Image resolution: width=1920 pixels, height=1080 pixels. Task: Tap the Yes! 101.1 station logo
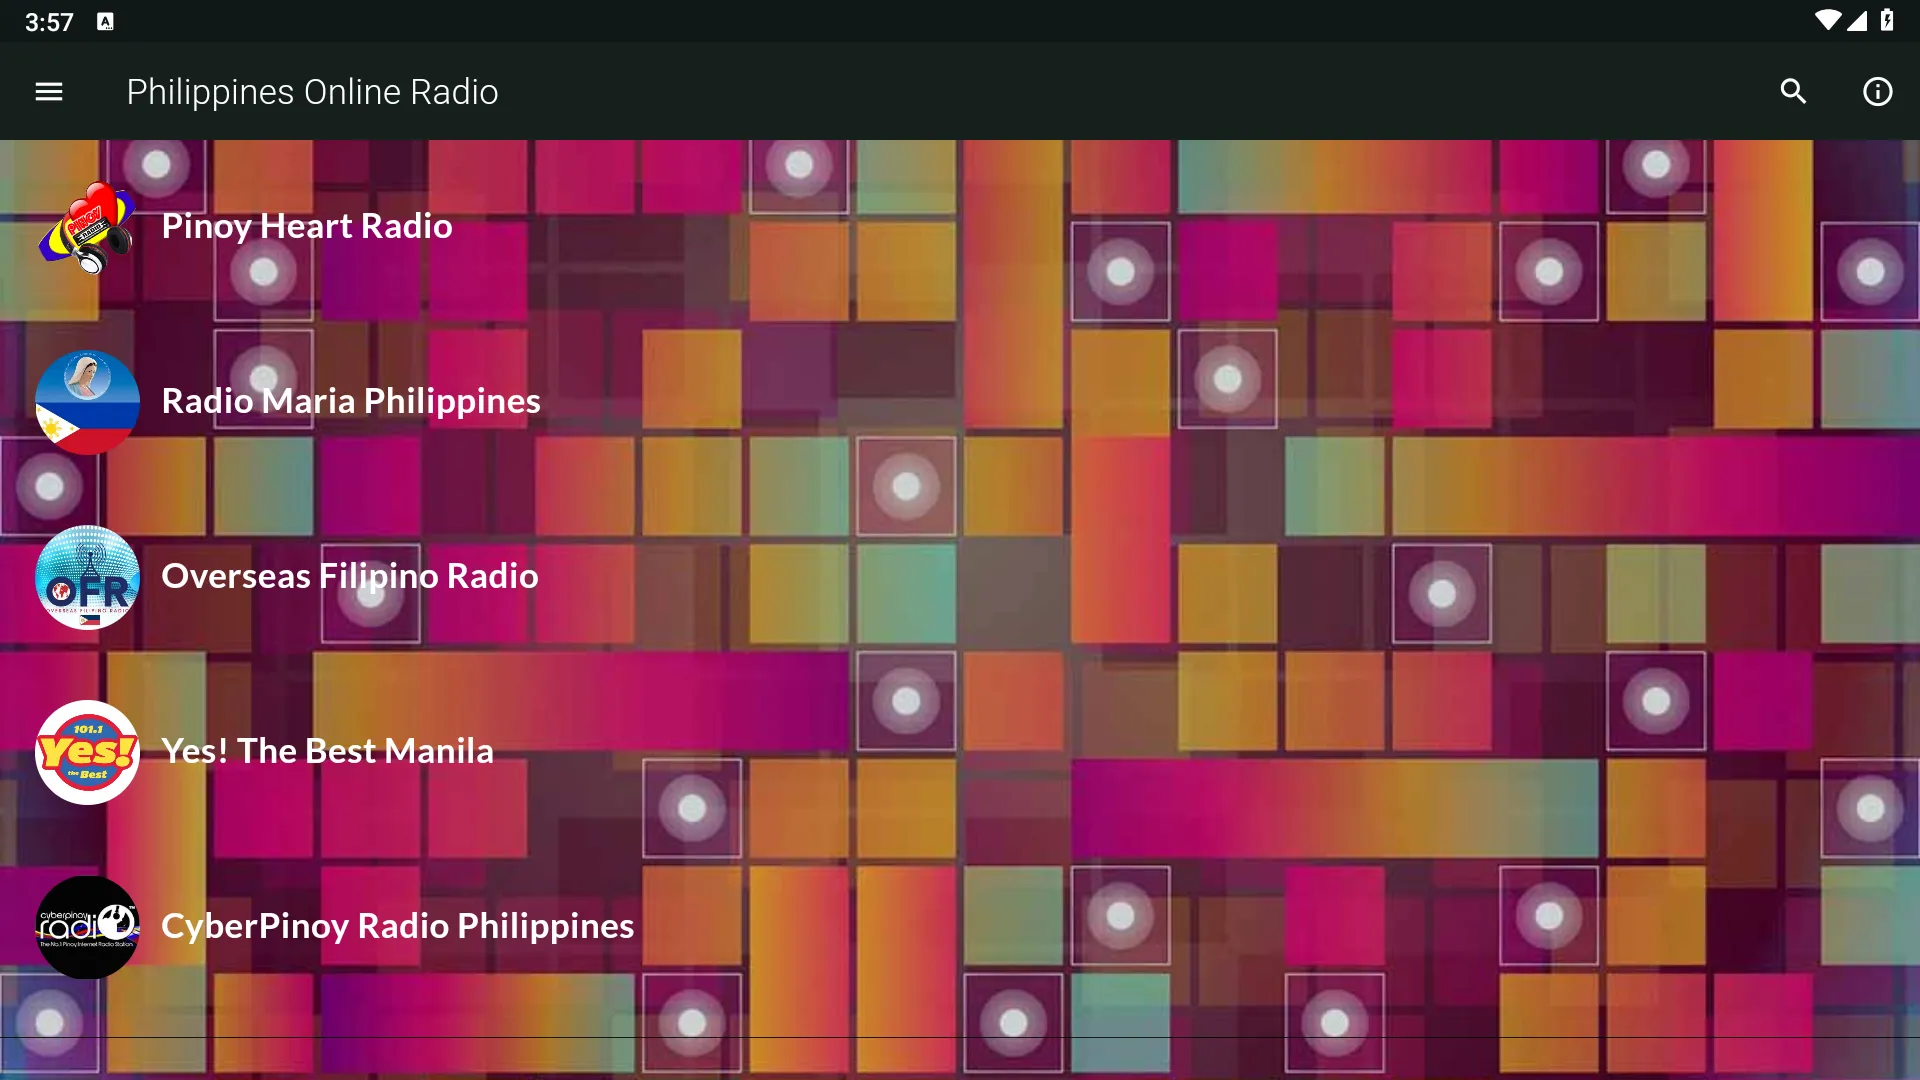87,752
